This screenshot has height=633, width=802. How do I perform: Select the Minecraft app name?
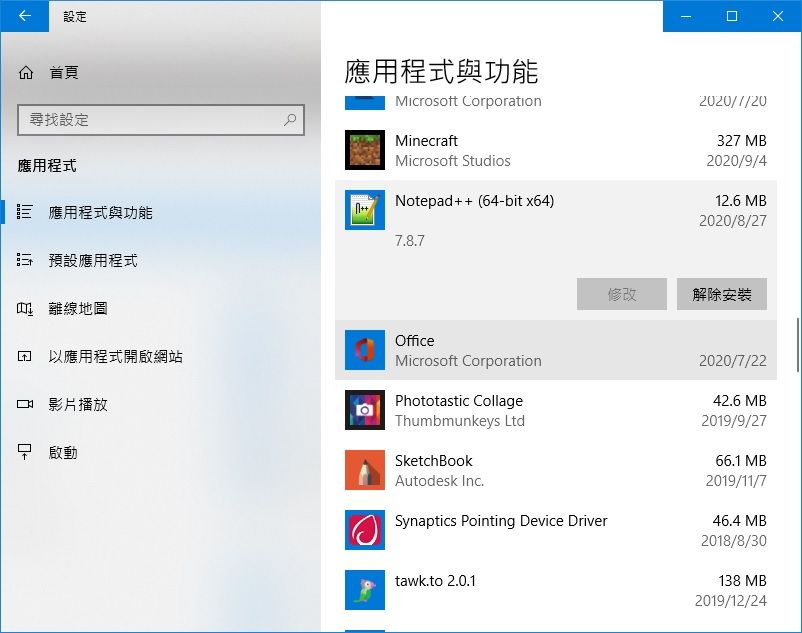pyautogui.click(x=426, y=141)
